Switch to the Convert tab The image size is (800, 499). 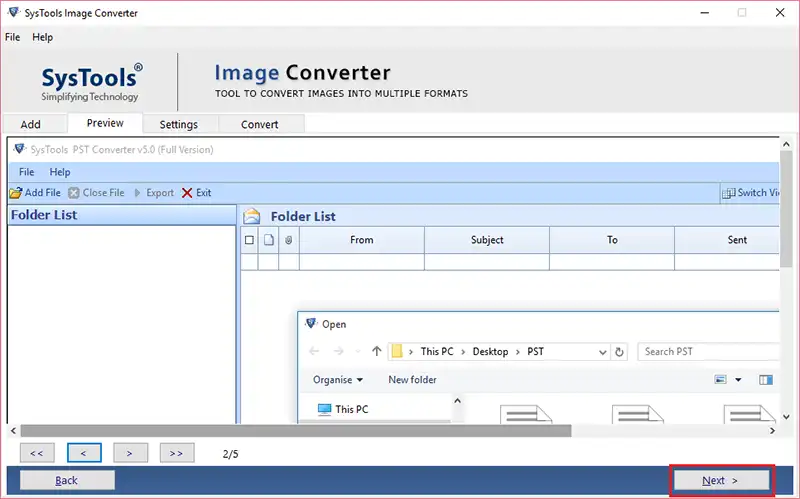[260, 124]
